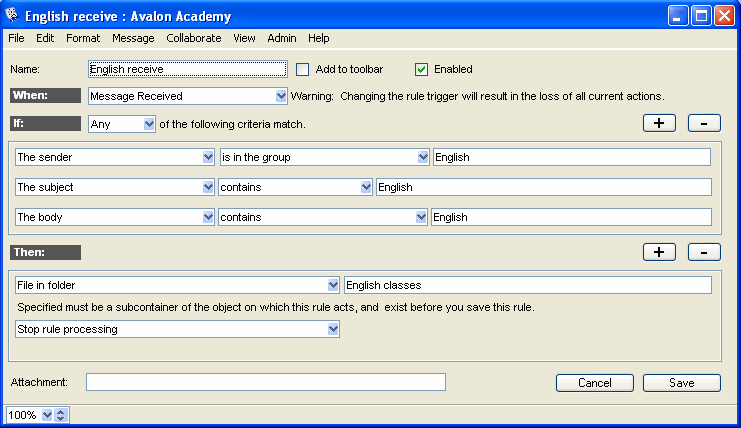The height and width of the screenshot is (428, 741).
Task: Remove a criteria row with minus button
Action: pos(704,124)
